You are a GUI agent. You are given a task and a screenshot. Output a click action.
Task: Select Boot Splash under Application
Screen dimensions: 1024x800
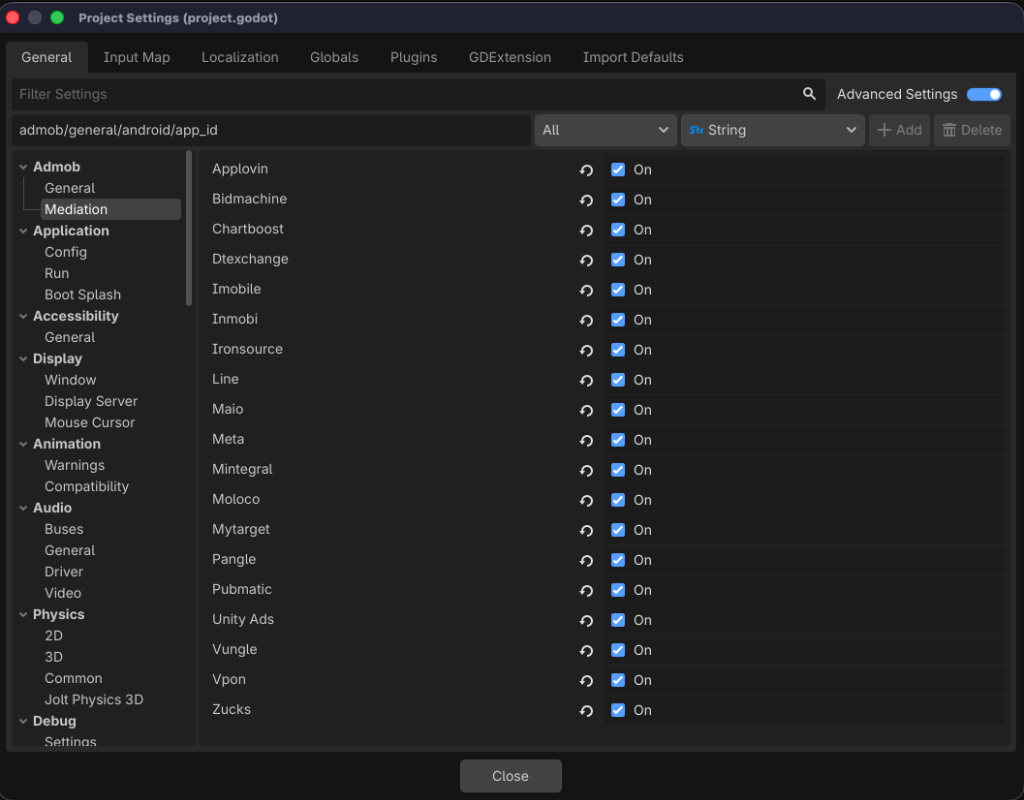point(82,295)
